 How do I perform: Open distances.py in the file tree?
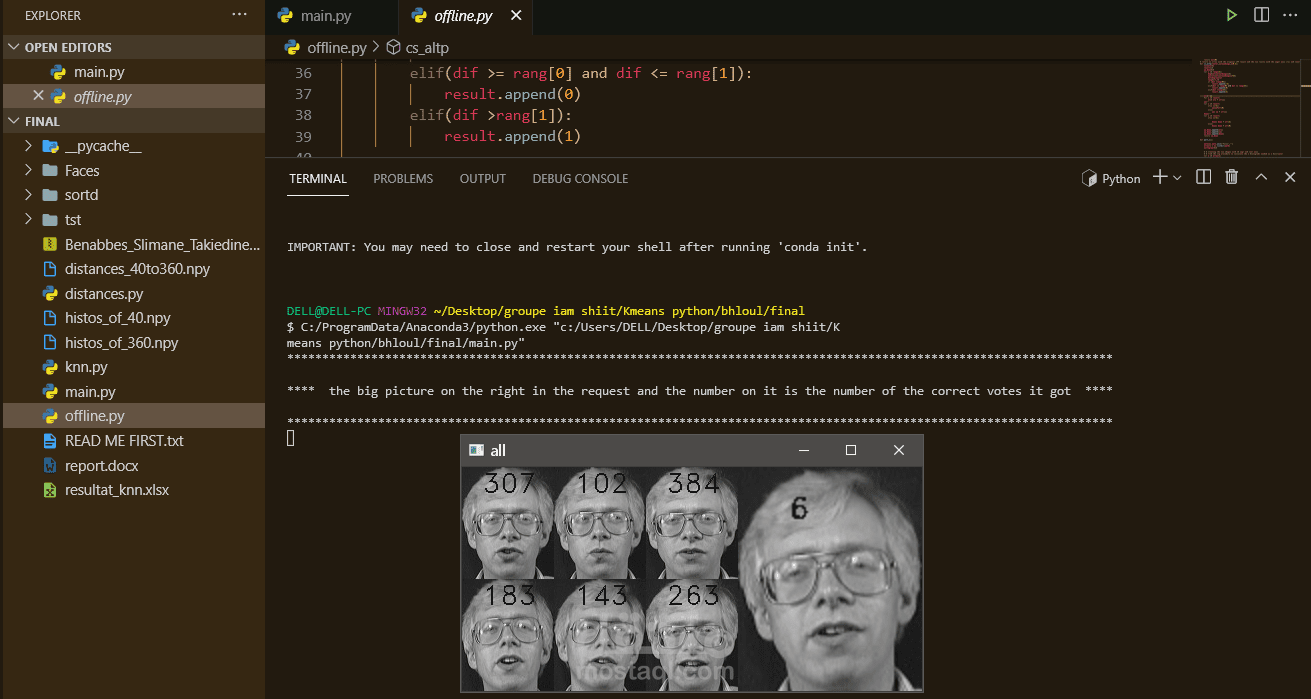point(132,293)
